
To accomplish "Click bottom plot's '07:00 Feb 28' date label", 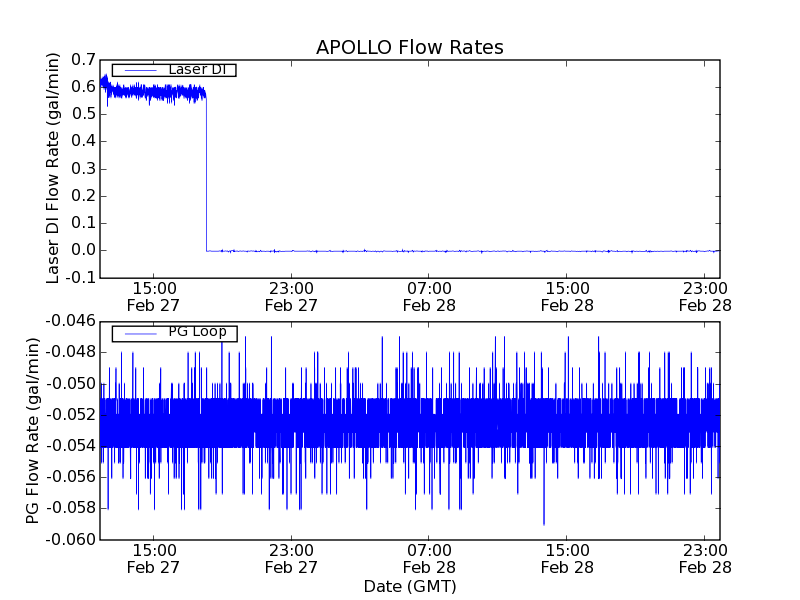I will pos(429,559).
